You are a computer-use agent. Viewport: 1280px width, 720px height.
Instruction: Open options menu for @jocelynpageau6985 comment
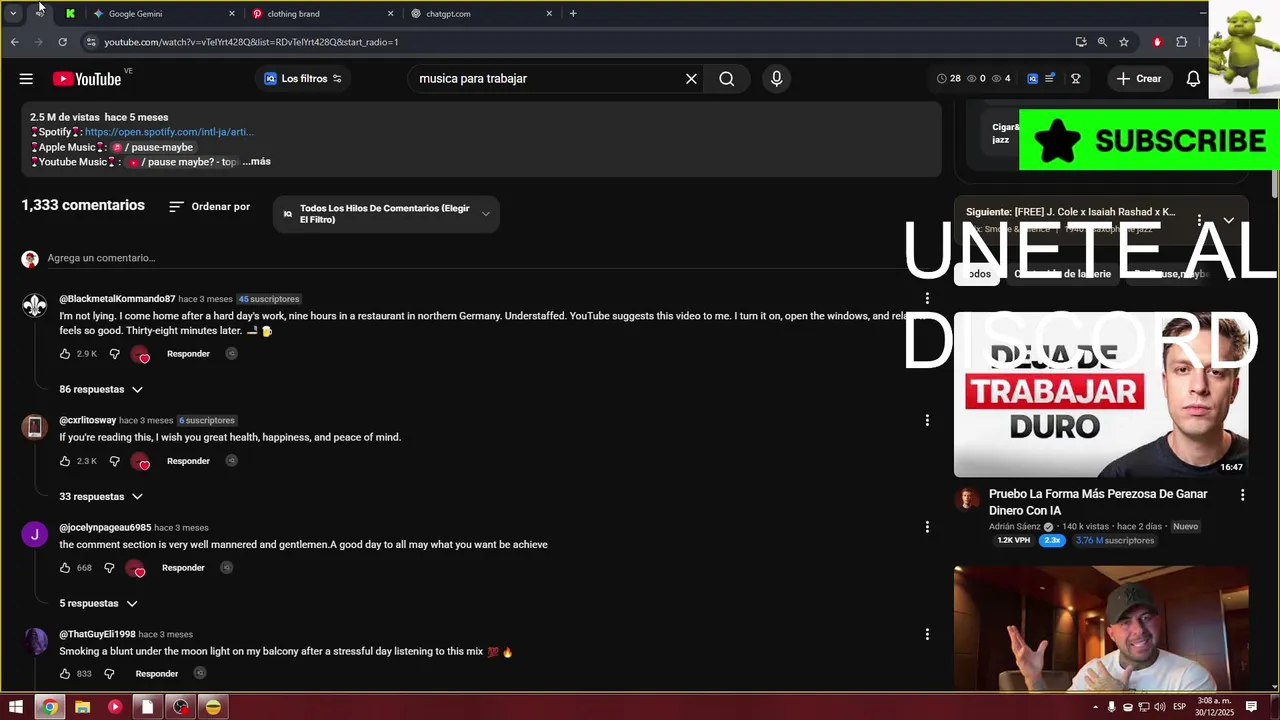pos(927,527)
